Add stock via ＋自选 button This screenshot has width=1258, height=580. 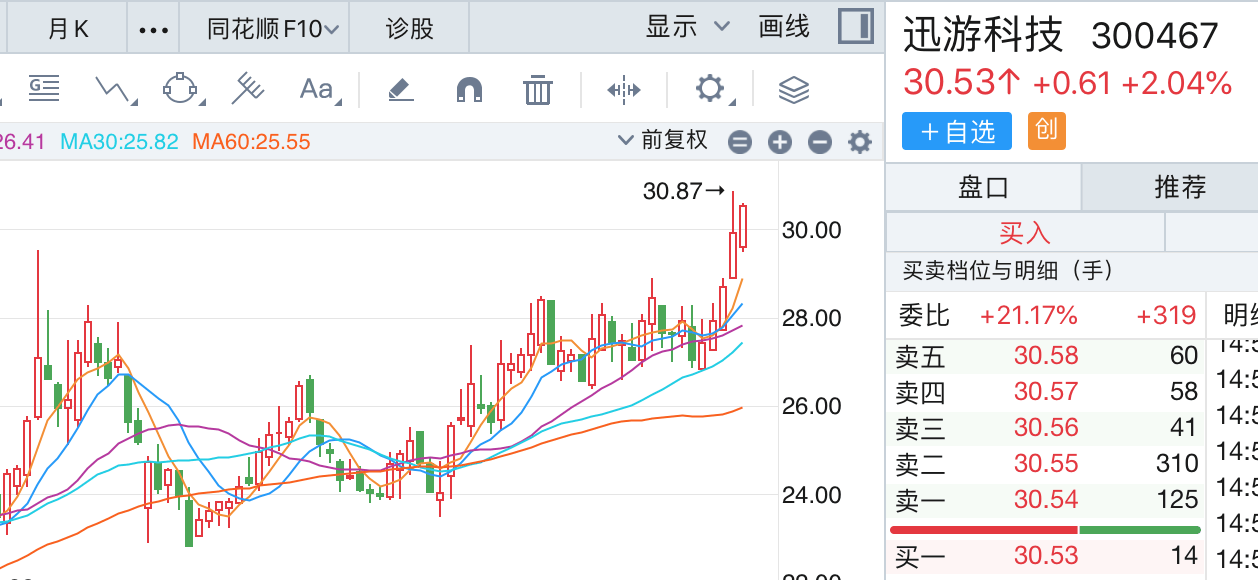[x=956, y=131]
